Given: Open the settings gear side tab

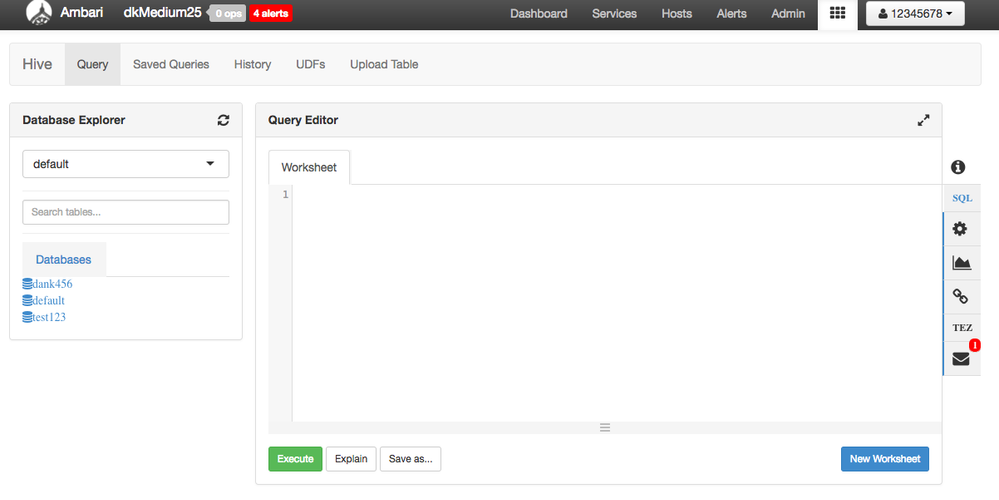Looking at the screenshot, I should click(x=959, y=229).
